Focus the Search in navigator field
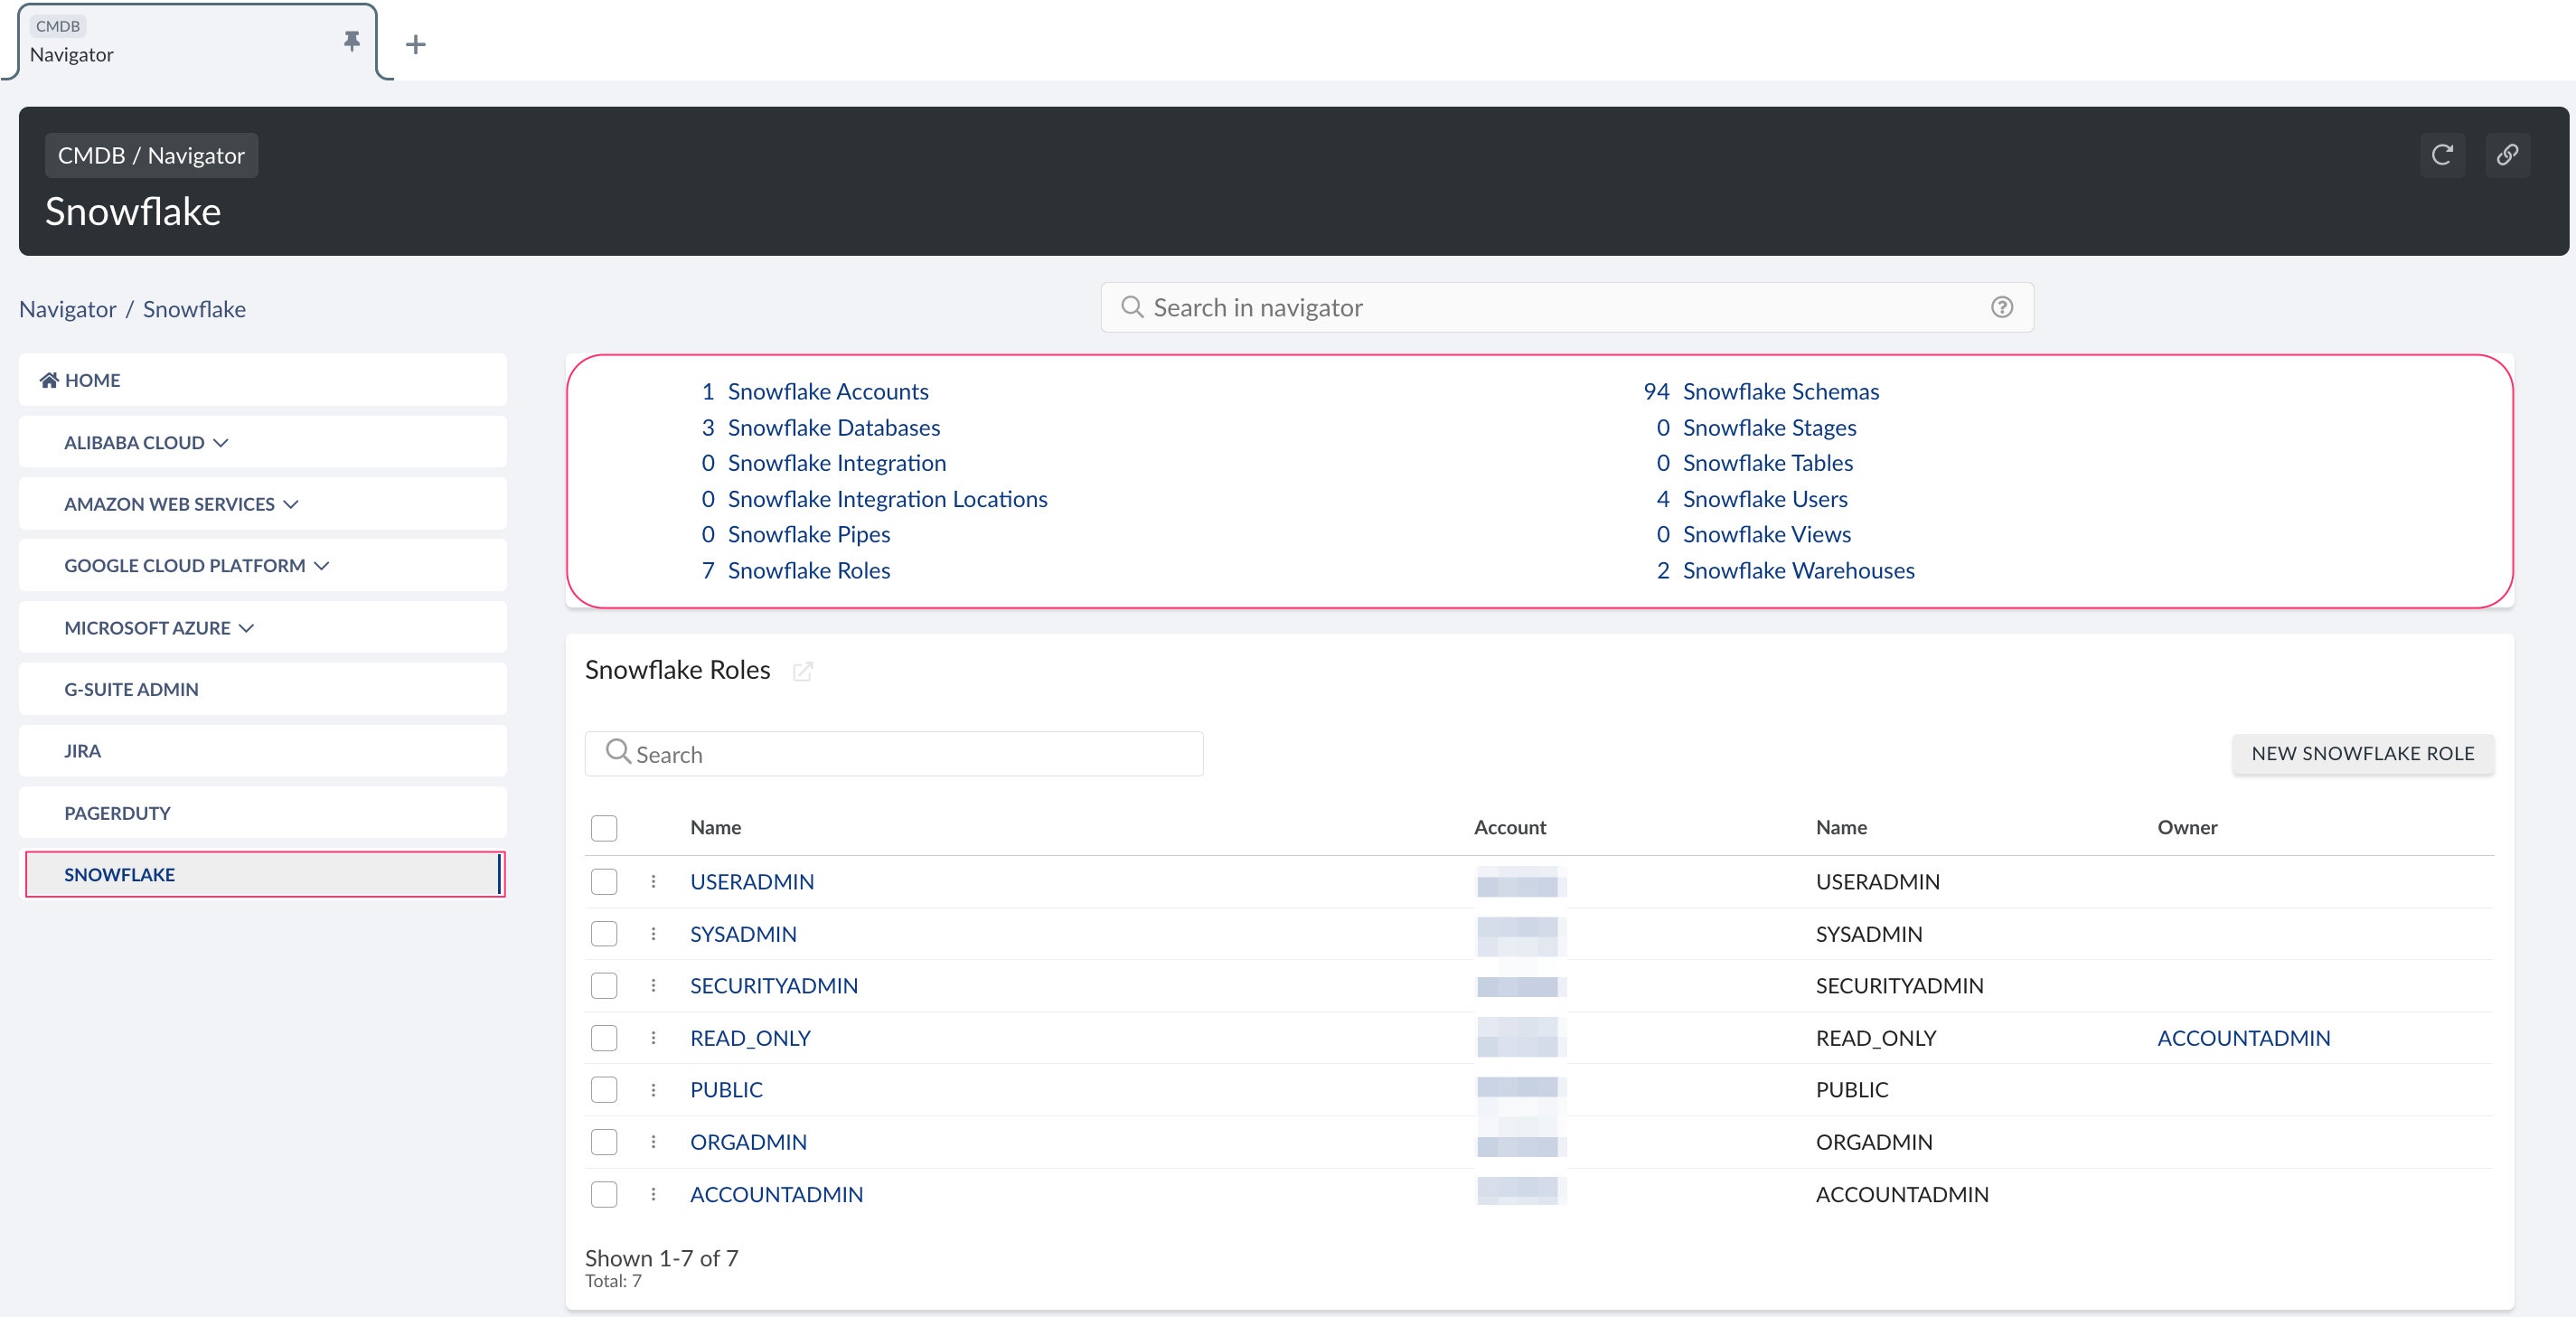The width and height of the screenshot is (2576, 1317). click(1566, 308)
